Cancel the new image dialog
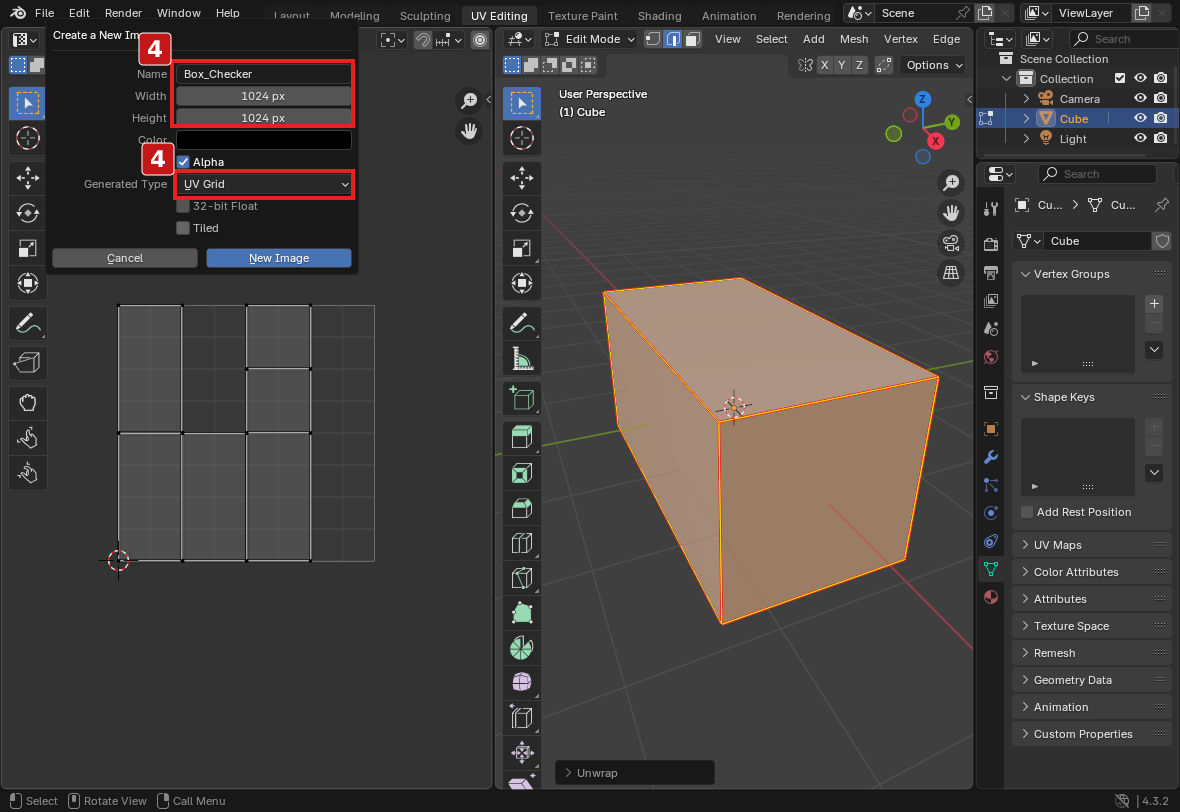 [x=125, y=258]
